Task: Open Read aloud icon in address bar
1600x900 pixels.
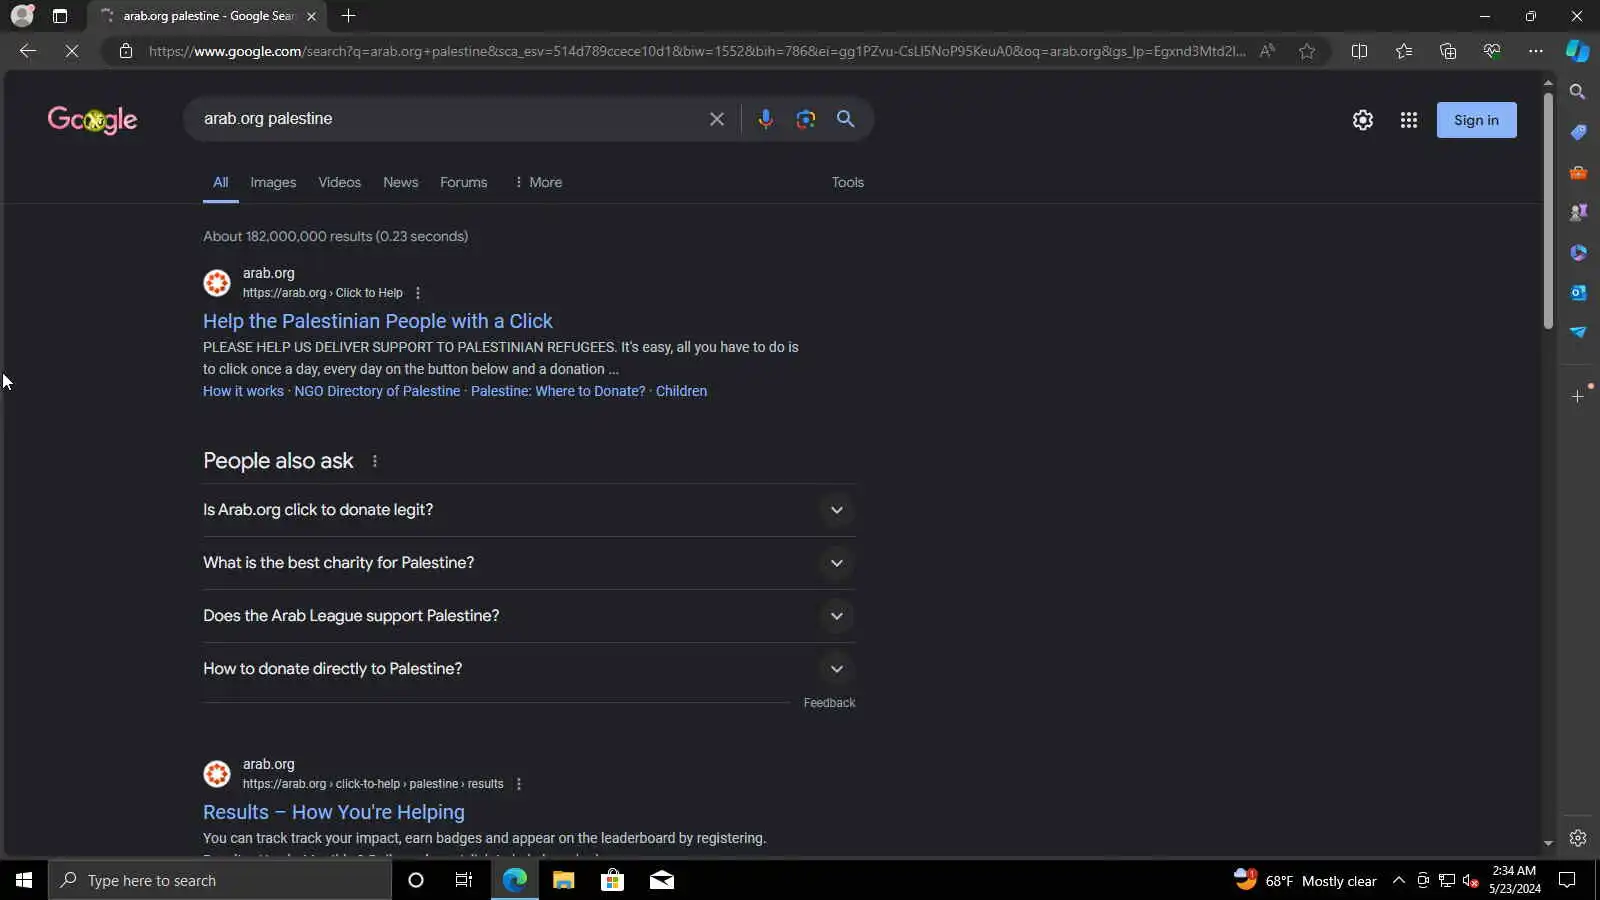Action: tap(1267, 51)
